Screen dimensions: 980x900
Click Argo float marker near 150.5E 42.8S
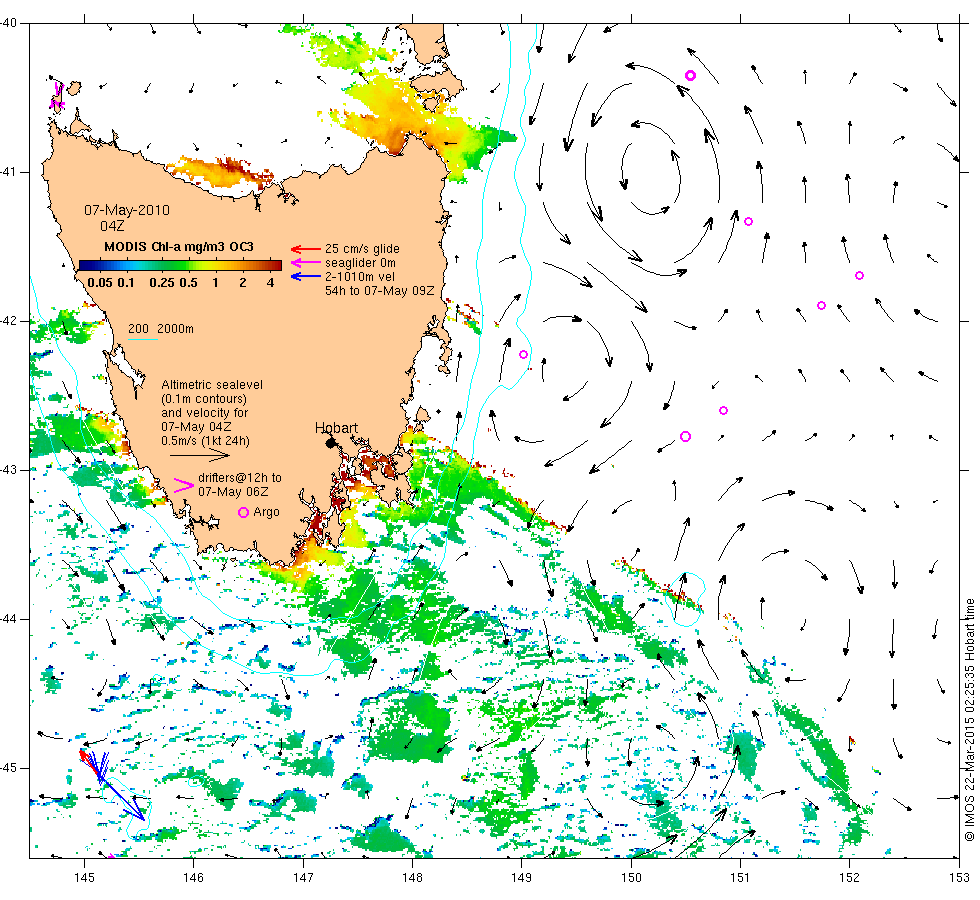coord(685,436)
